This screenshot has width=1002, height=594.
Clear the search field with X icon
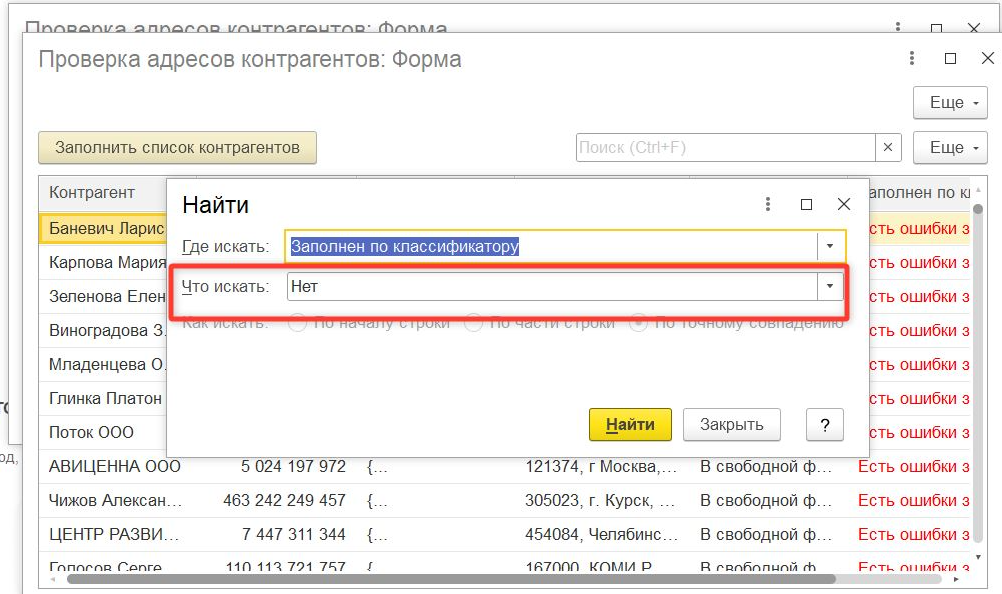point(888,148)
